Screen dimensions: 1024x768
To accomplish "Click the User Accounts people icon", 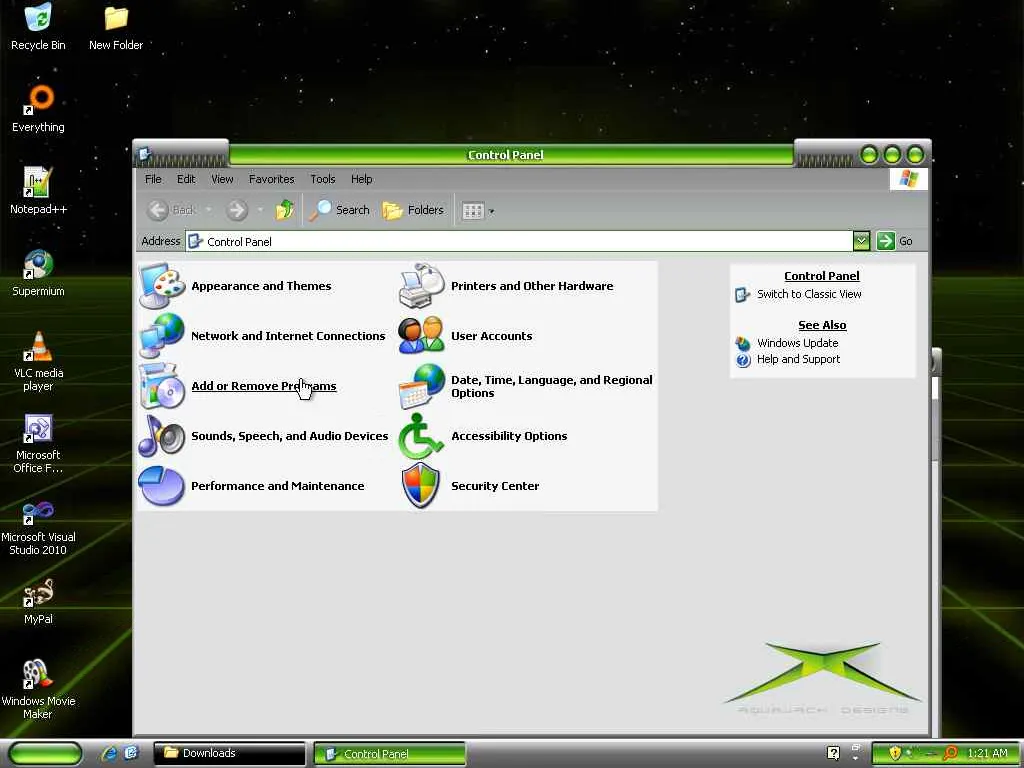I will (421, 335).
